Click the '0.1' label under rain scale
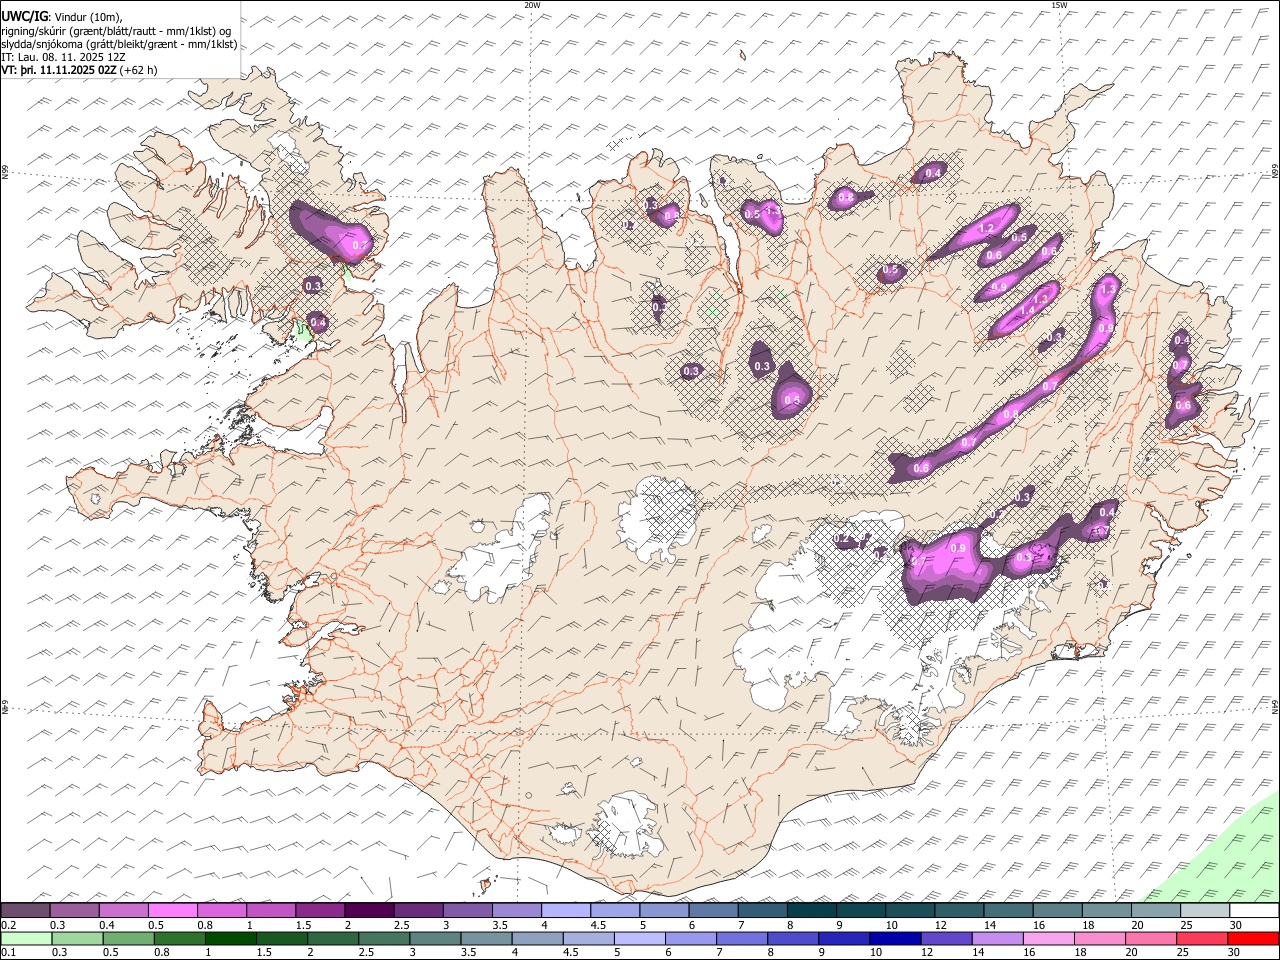Image resolution: width=1280 pixels, height=960 pixels. [9, 953]
